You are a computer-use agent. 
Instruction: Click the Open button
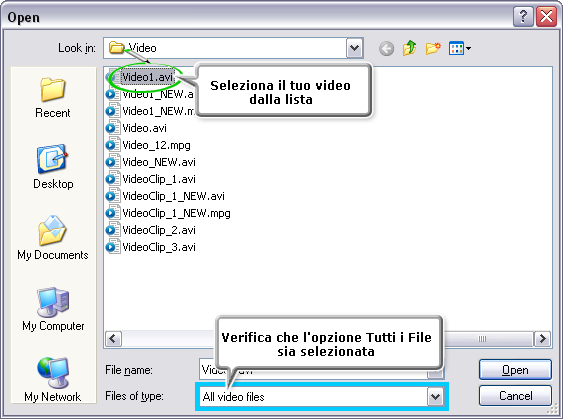[515, 370]
